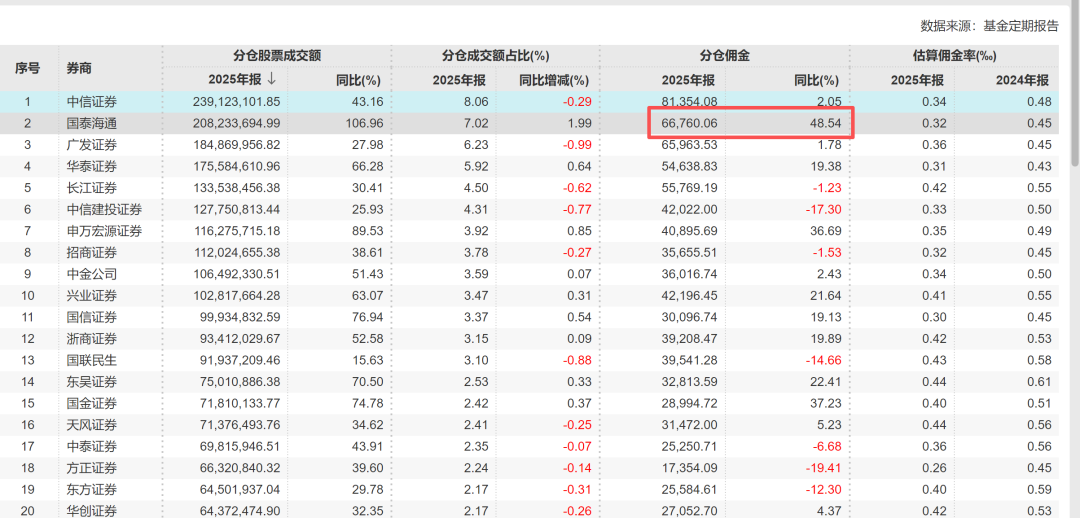
Task: Click the 分仓成交额占比(%) group header
Action: (495, 56)
